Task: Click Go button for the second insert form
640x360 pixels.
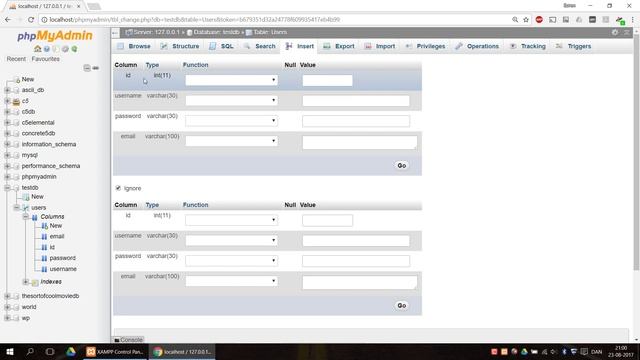Action: [402, 306]
